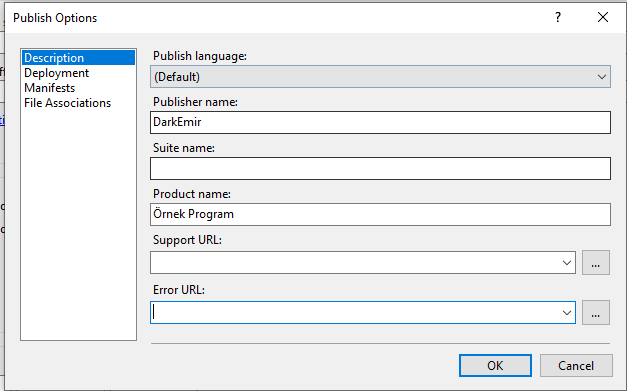This screenshot has height=391, width=627.
Task: Click the Publisher name field containing DarkEmir
Action: (x=380, y=122)
